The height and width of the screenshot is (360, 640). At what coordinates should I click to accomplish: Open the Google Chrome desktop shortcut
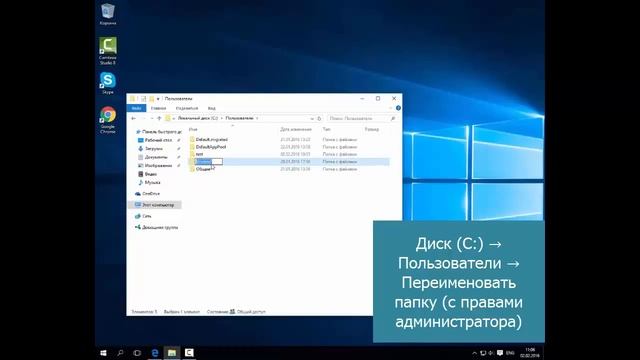click(x=108, y=120)
